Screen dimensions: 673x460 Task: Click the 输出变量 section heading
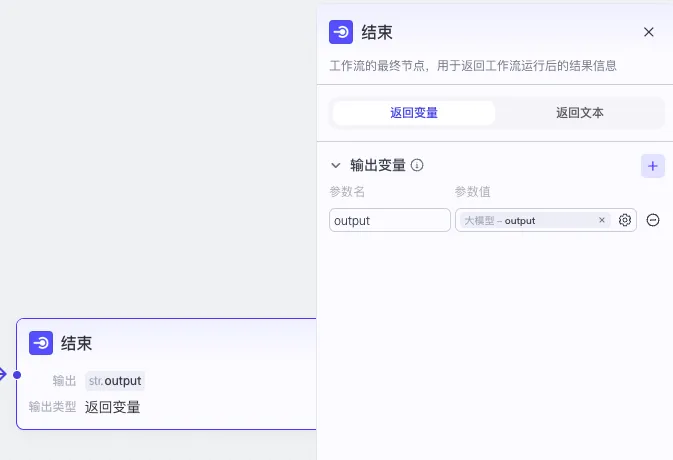click(378, 165)
